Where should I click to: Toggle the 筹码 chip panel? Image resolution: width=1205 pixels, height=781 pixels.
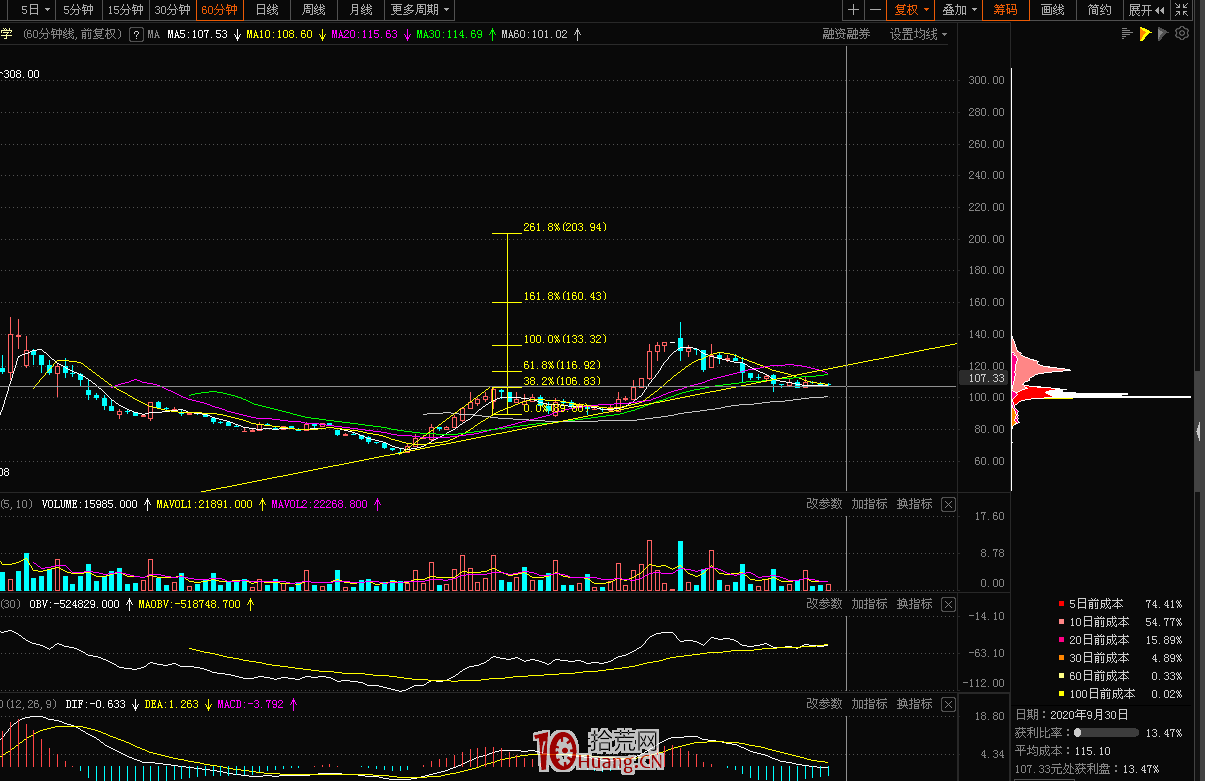(x=1005, y=10)
